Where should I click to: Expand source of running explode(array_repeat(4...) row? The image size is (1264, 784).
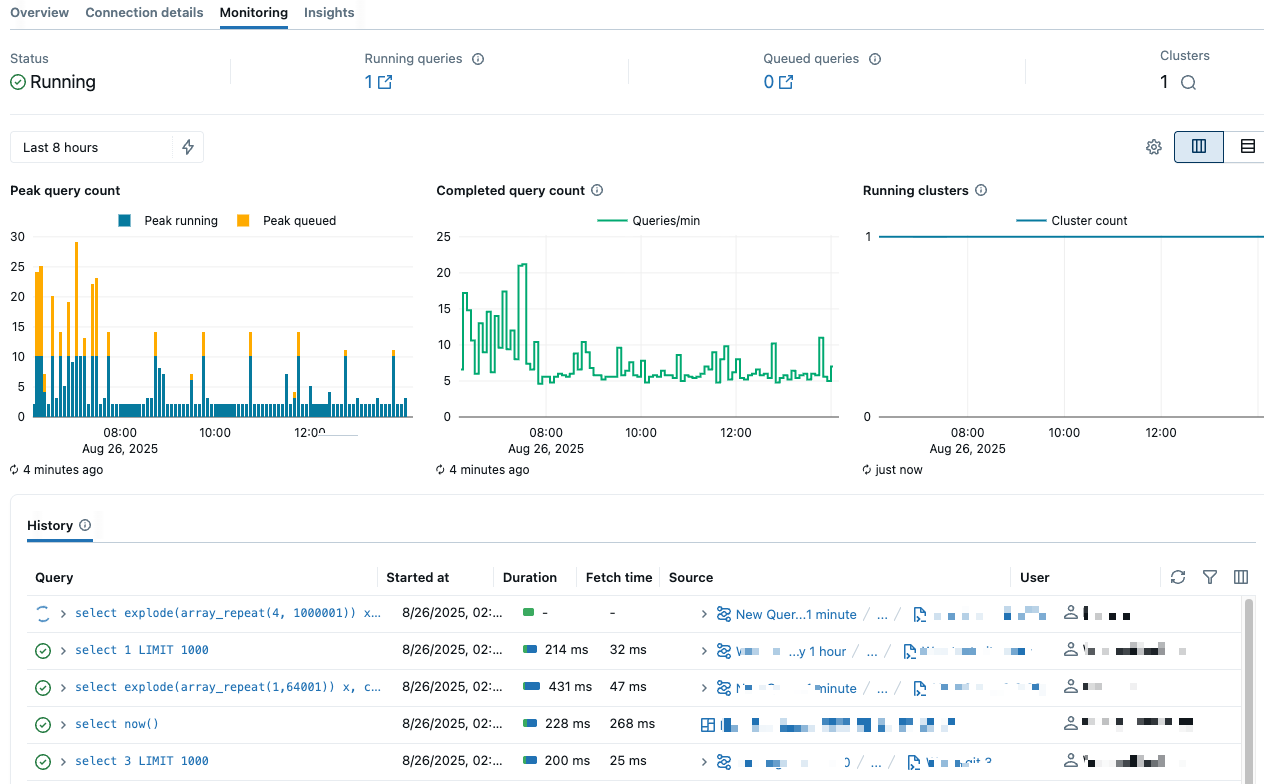704,614
